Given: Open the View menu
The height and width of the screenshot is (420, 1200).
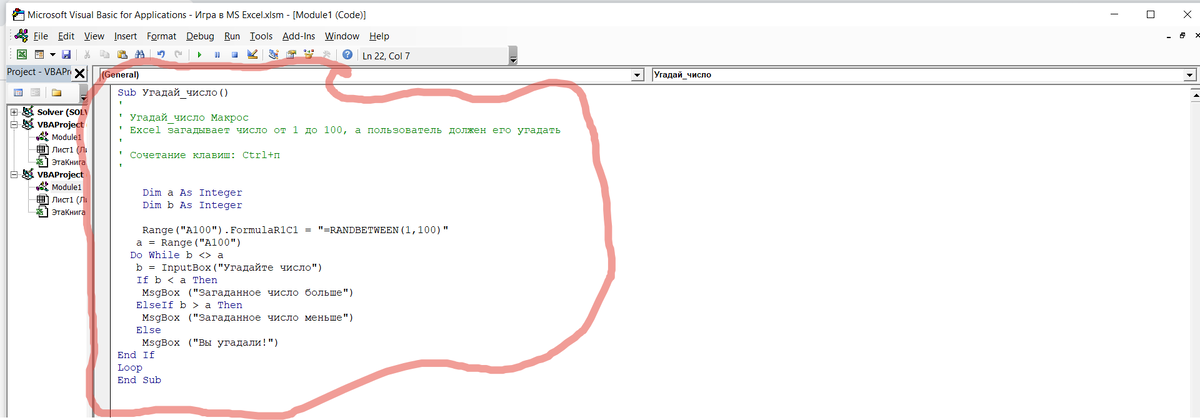Looking at the screenshot, I should coord(94,35).
